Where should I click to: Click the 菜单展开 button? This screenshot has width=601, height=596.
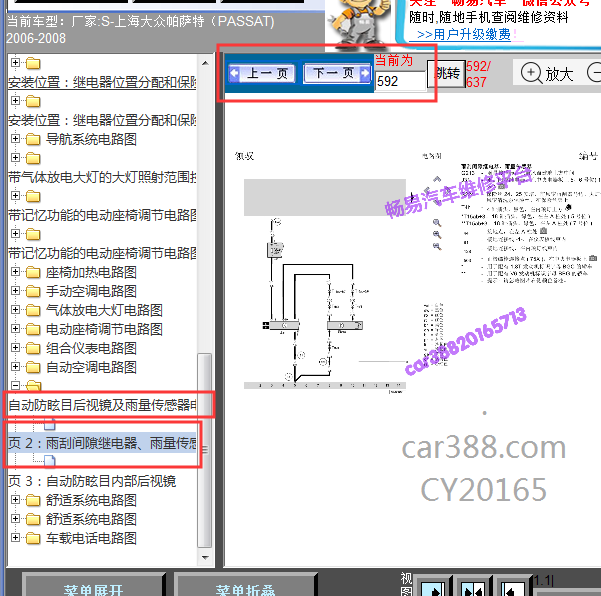point(94,586)
